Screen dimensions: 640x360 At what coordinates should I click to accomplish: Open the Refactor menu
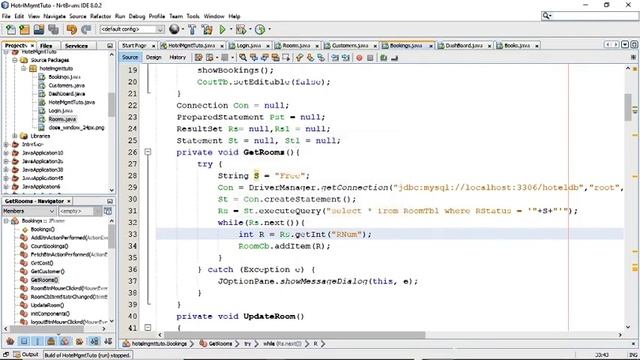click(100, 16)
